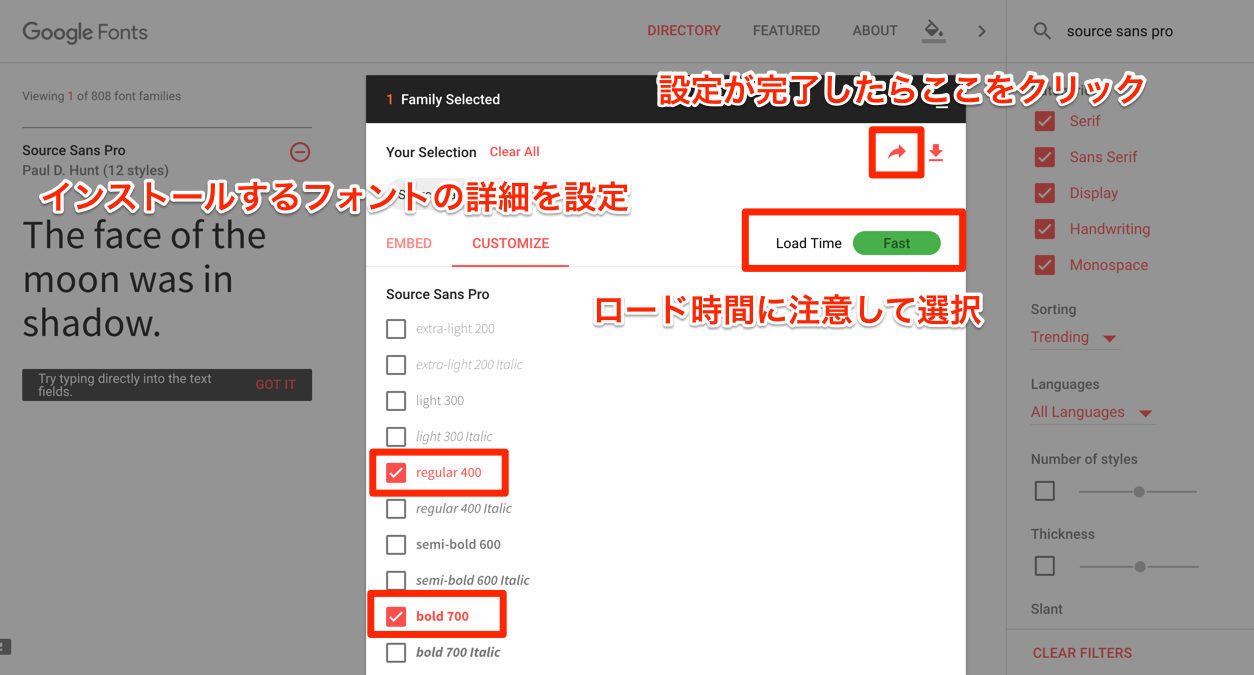The width and height of the screenshot is (1254, 675).
Task: Open the All Languages dropdown
Action: [x=1092, y=411]
